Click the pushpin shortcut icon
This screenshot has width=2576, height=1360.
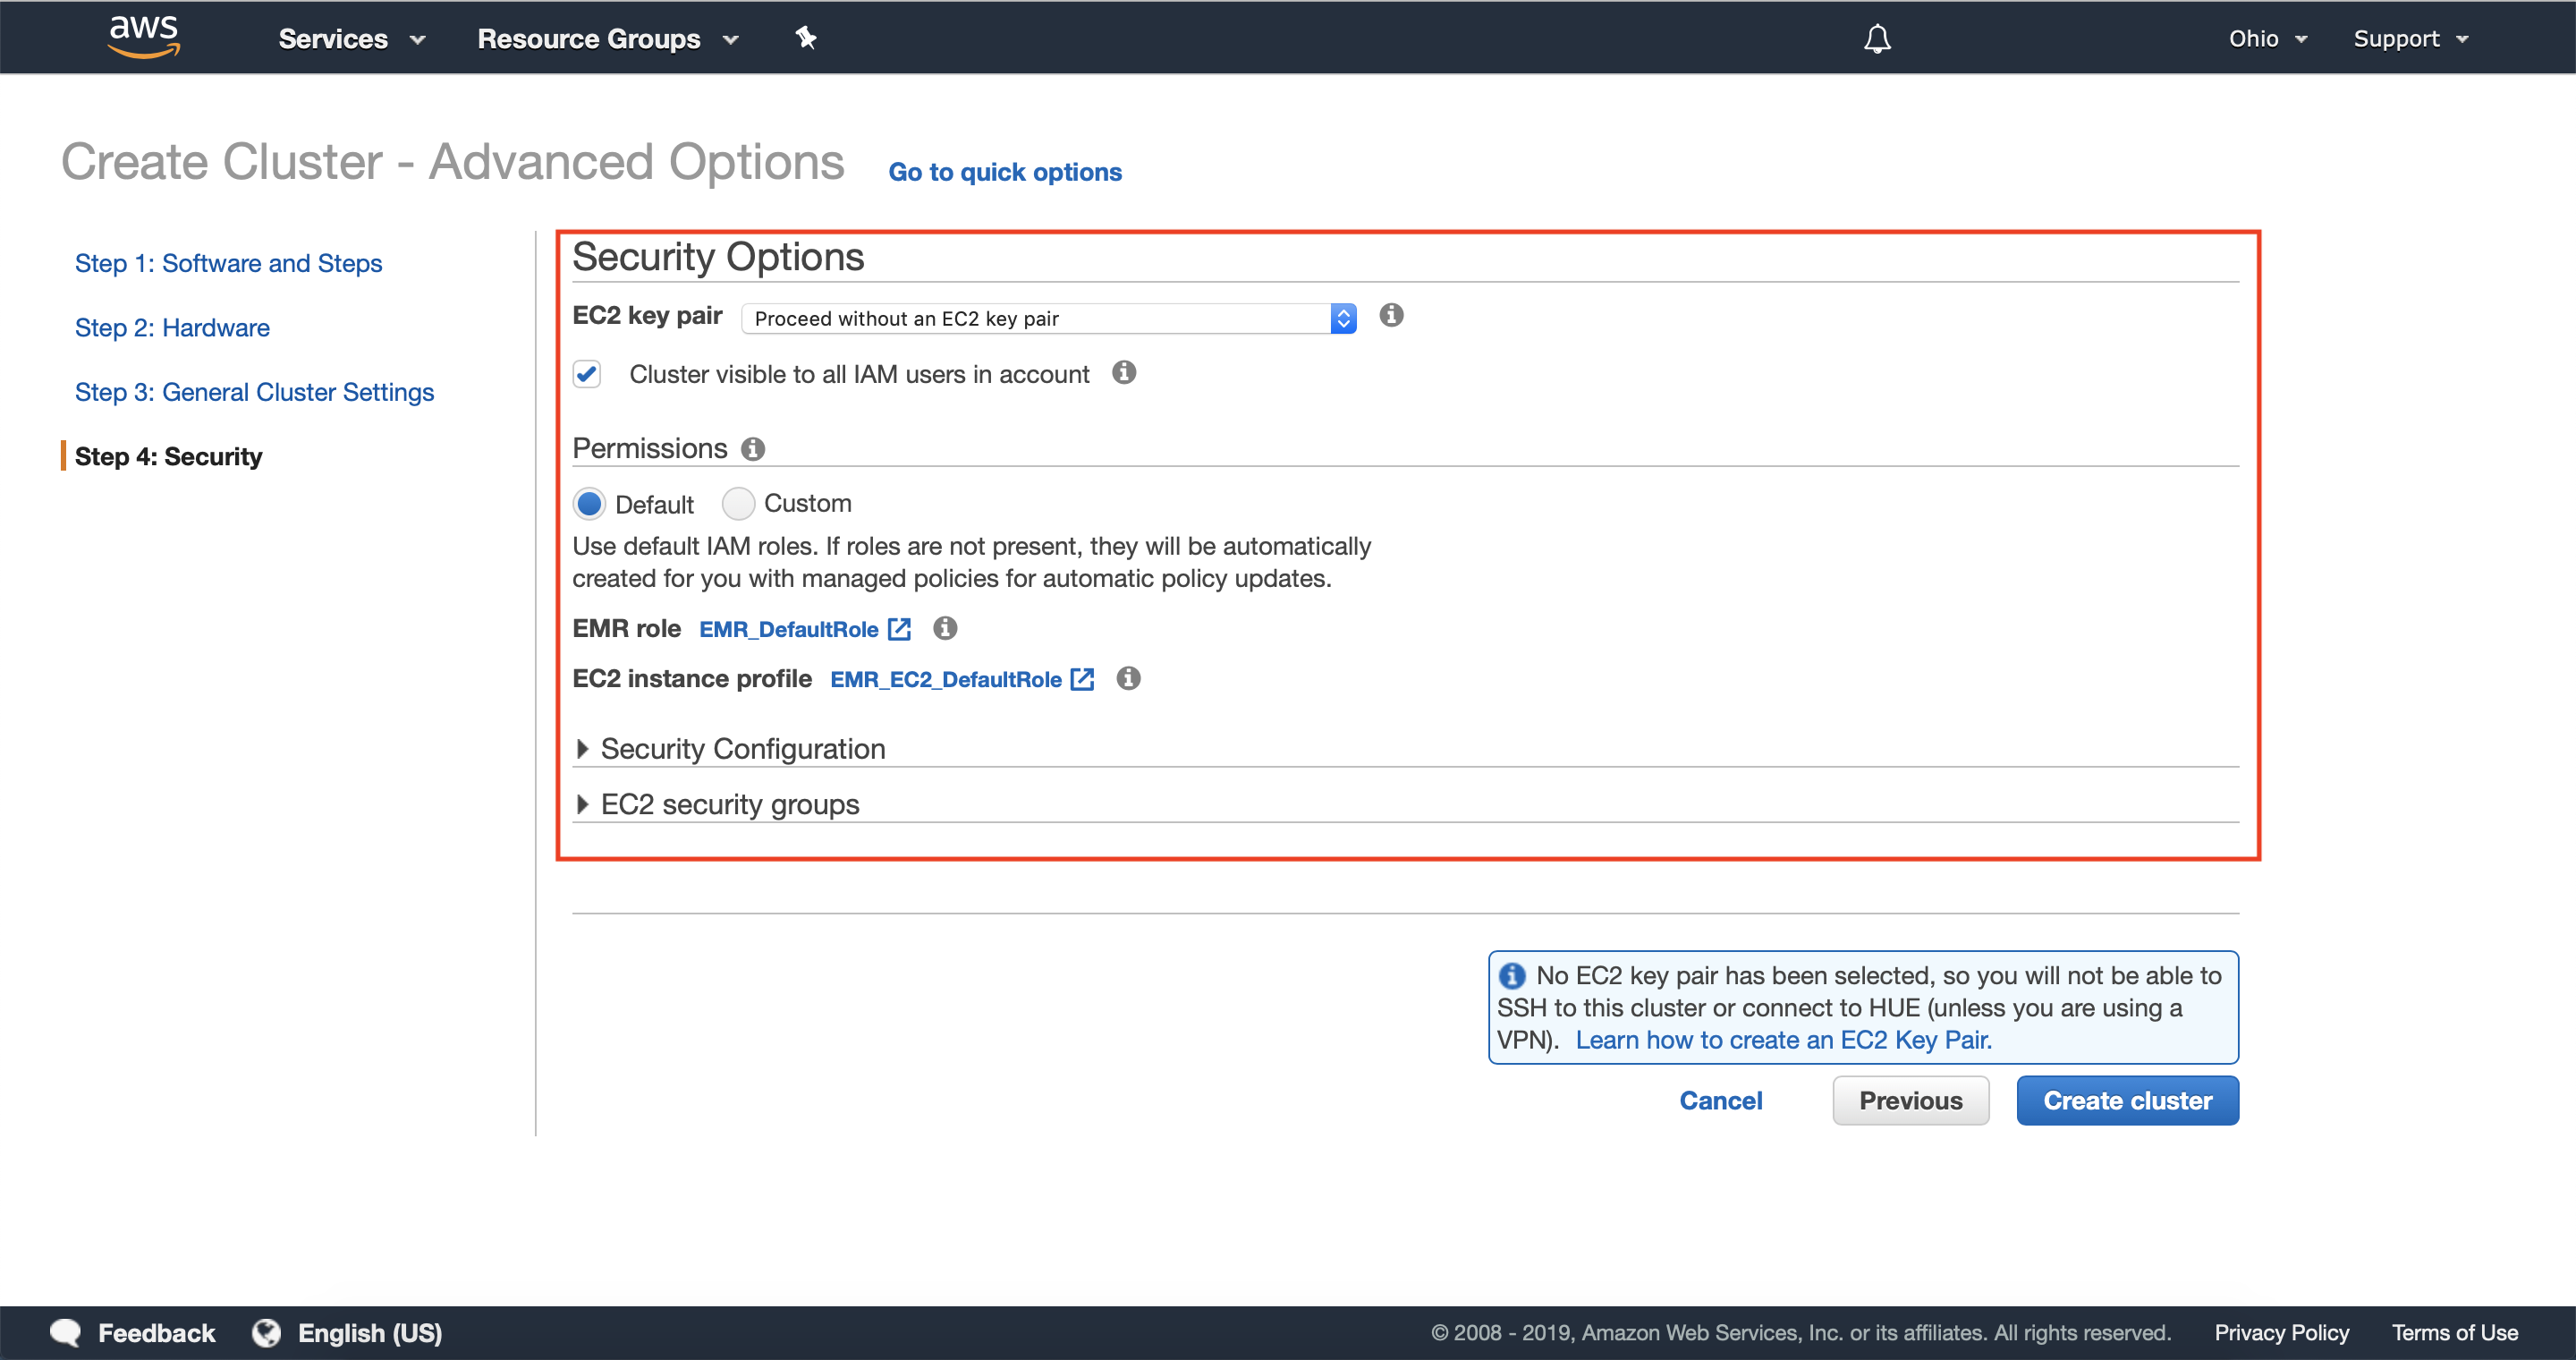tap(806, 38)
